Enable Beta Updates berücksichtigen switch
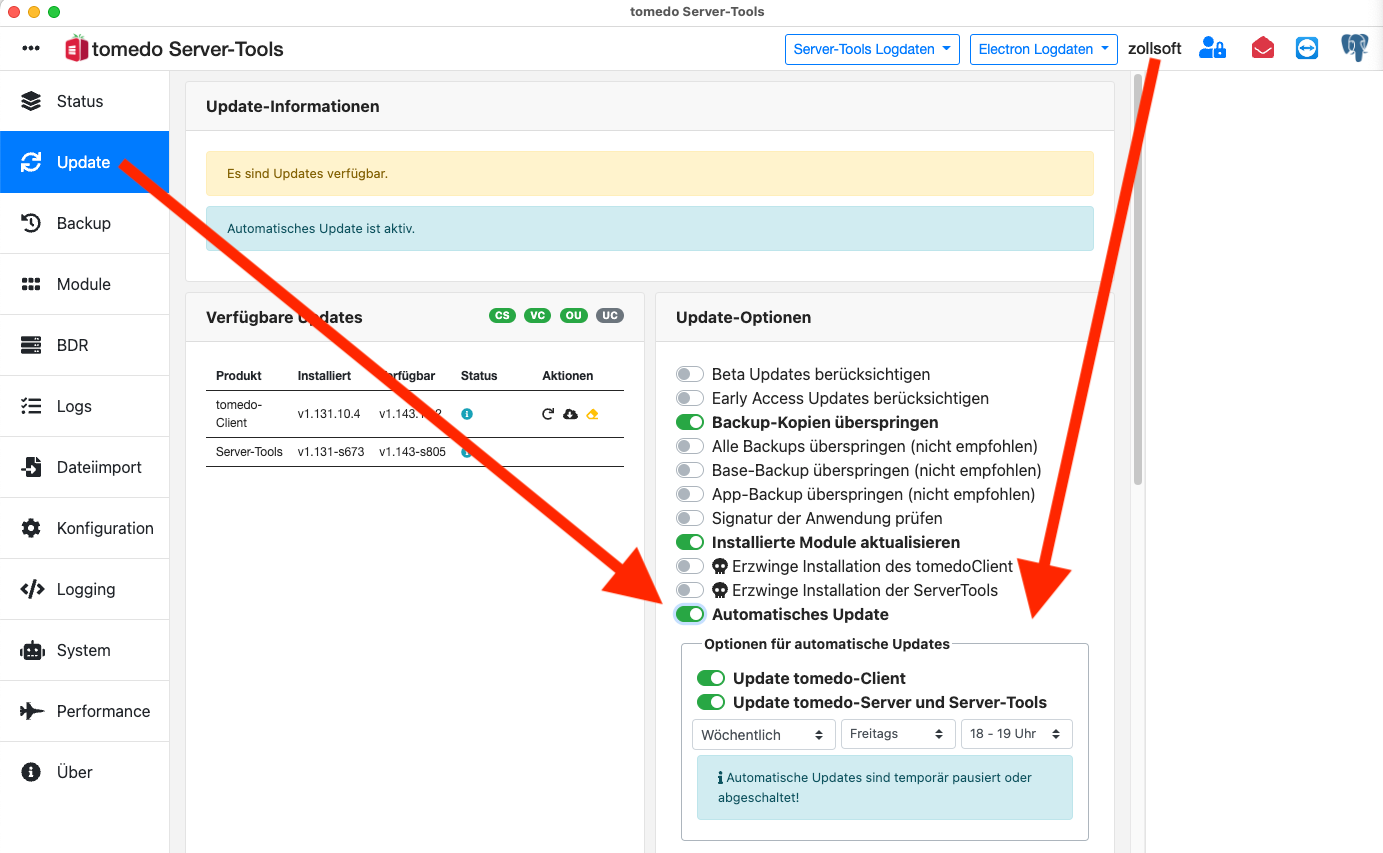 pyautogui.click(x=690, y=374)
